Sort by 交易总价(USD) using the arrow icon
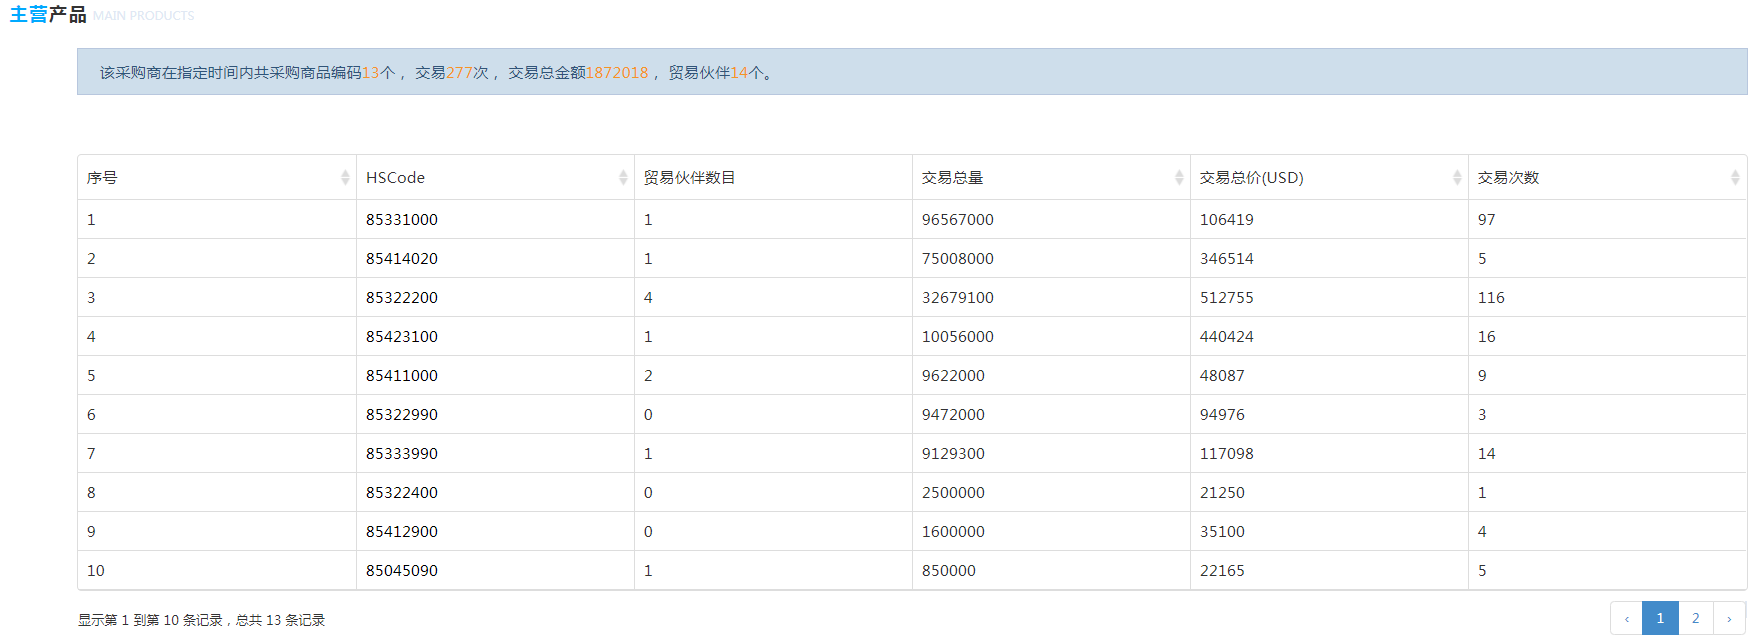 [x=1457, y=178]
